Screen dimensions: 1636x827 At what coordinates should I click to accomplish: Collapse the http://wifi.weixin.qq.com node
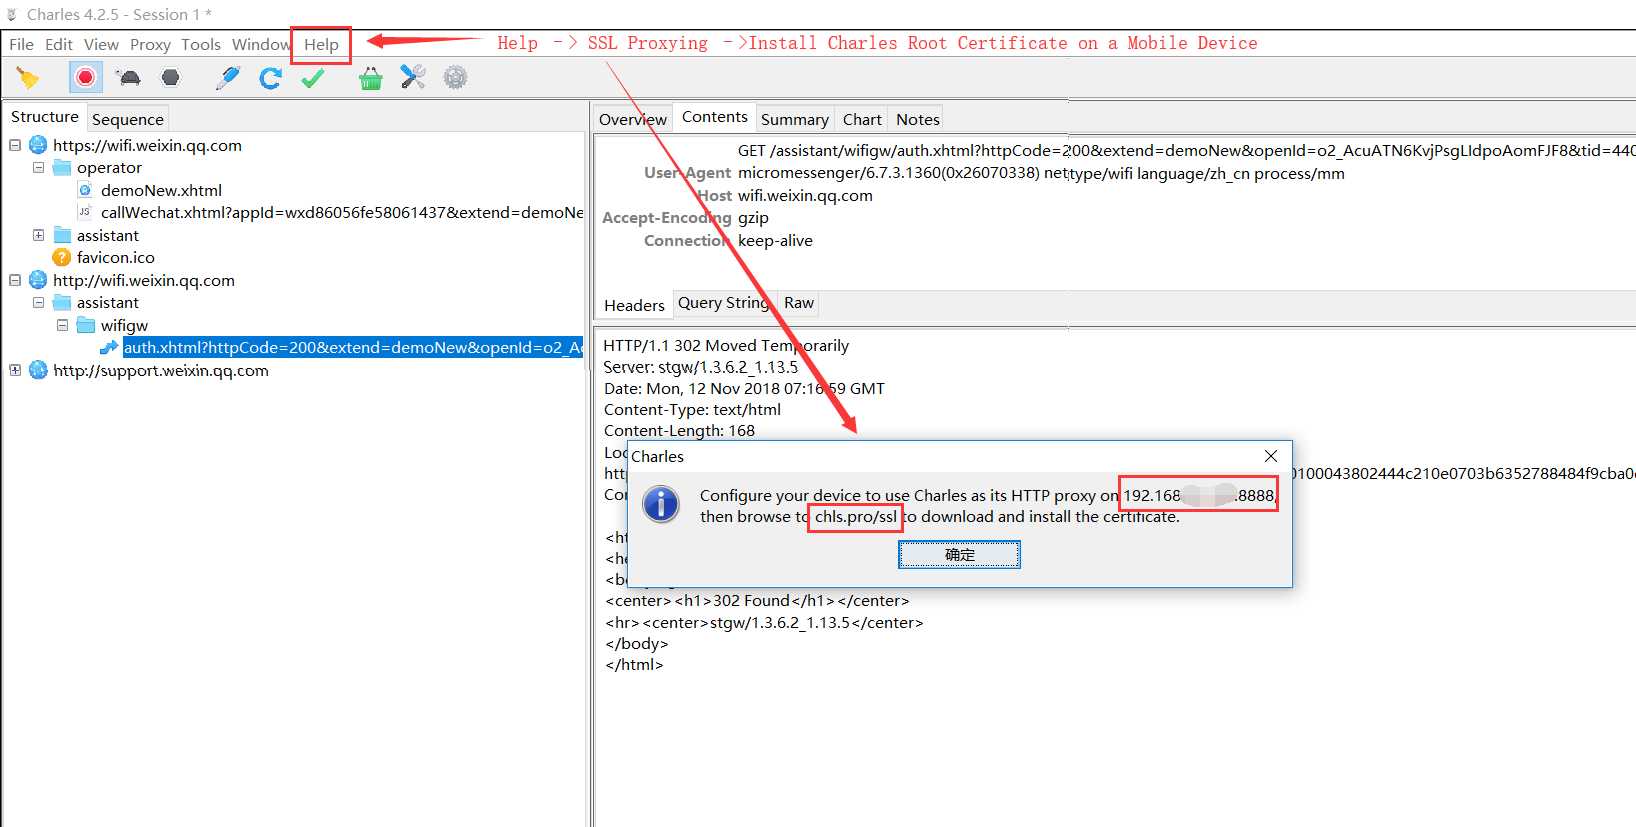coord(15,280)
